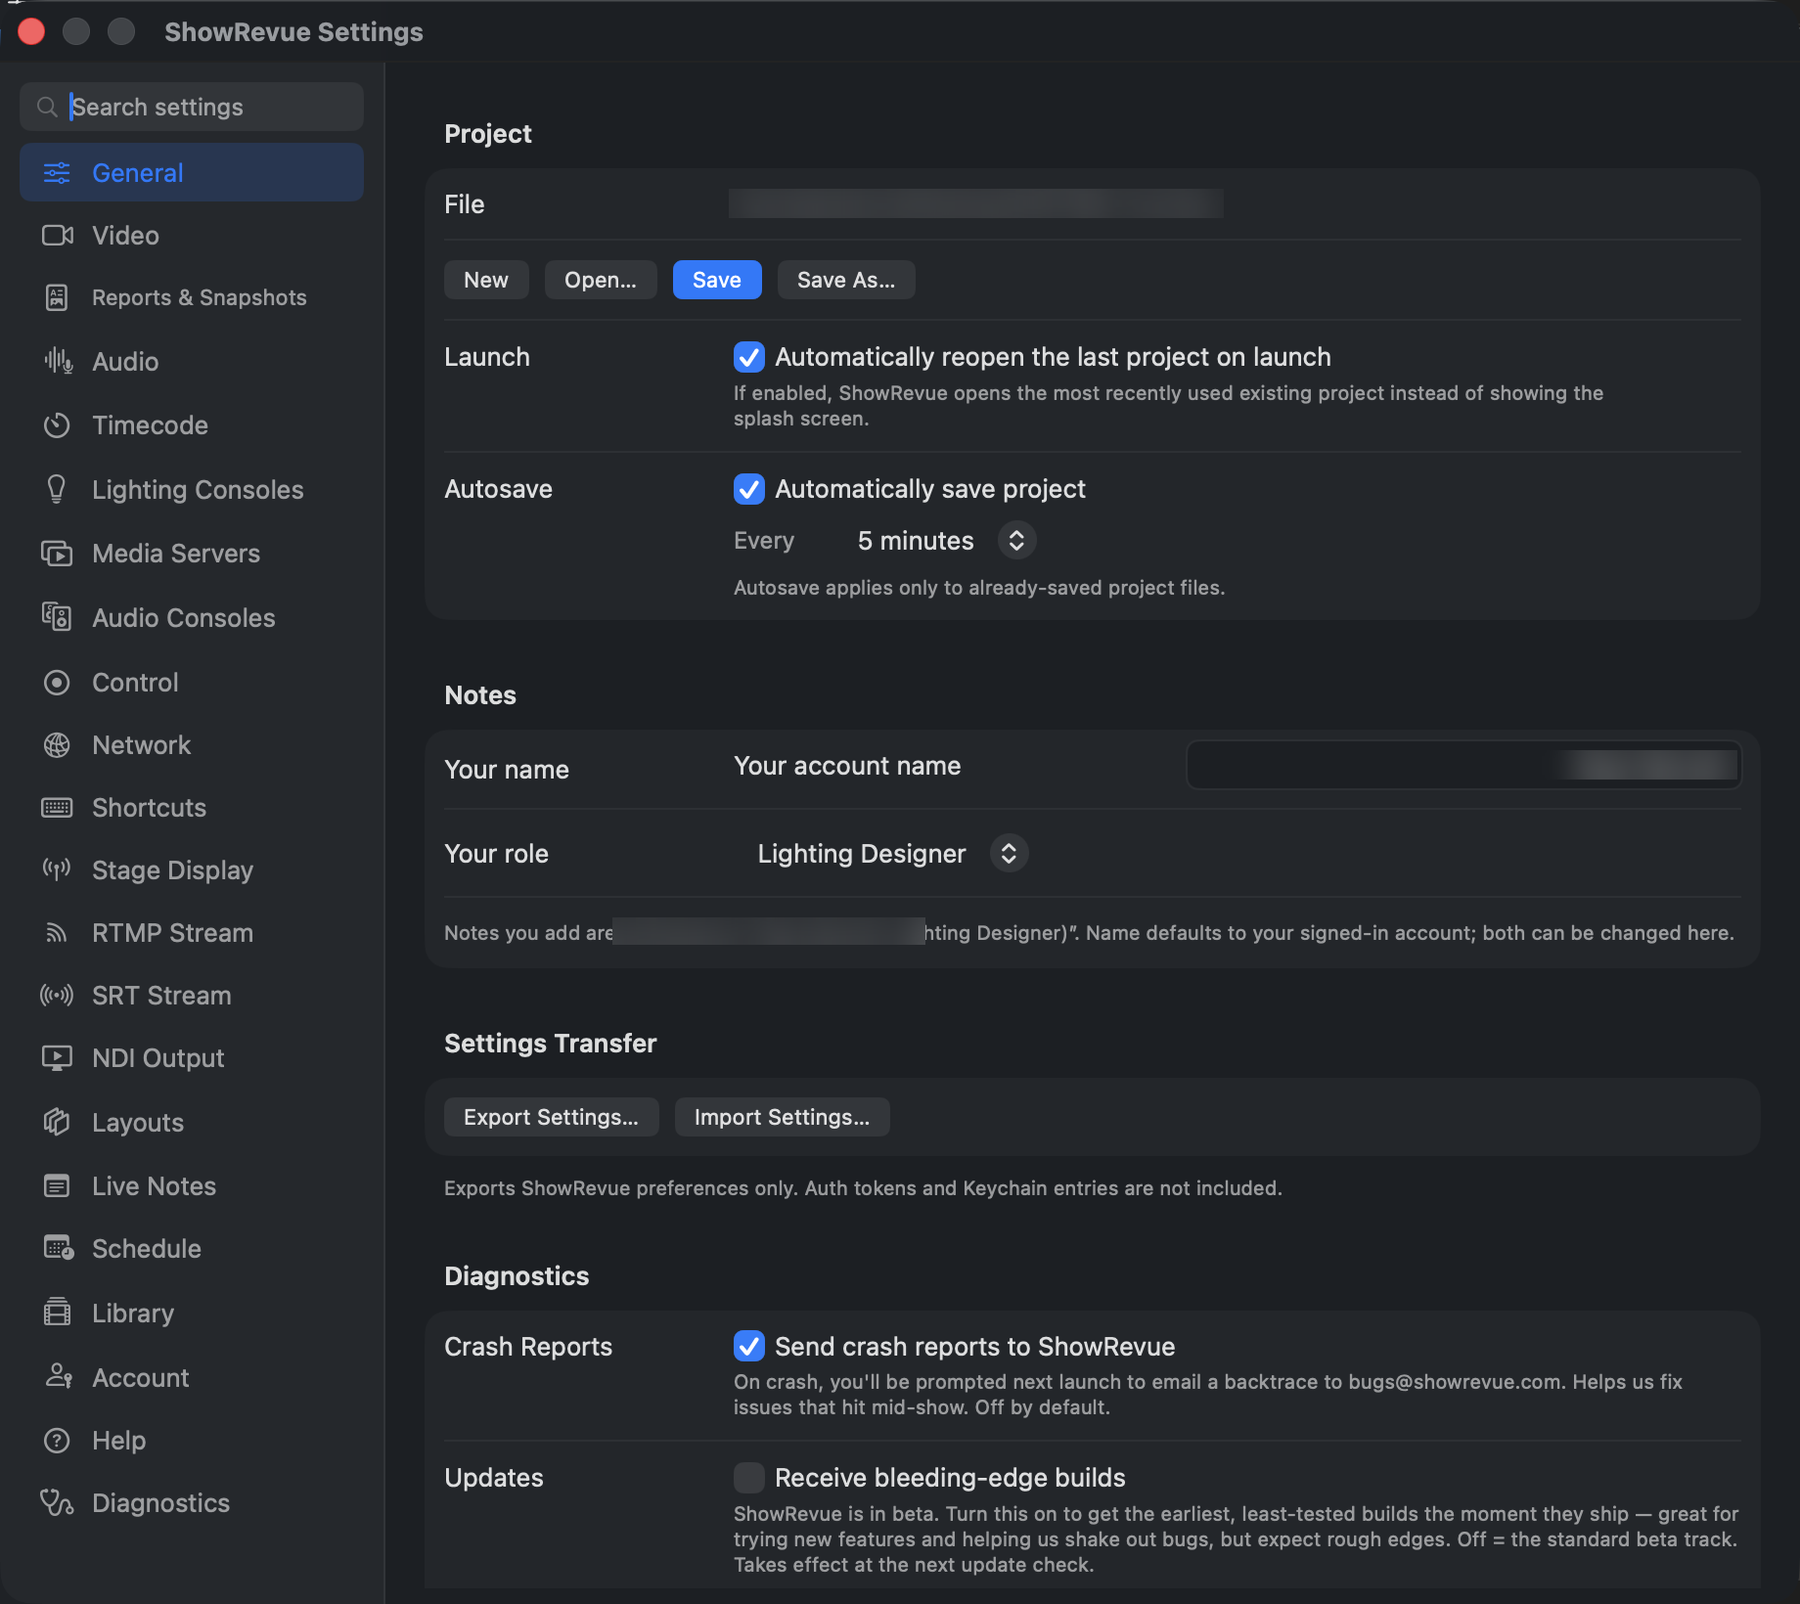Viewport: 1800px width, 1604px height.
Task: Click the Diagnostics stethoscope icon
Action: pos(57,1503)
